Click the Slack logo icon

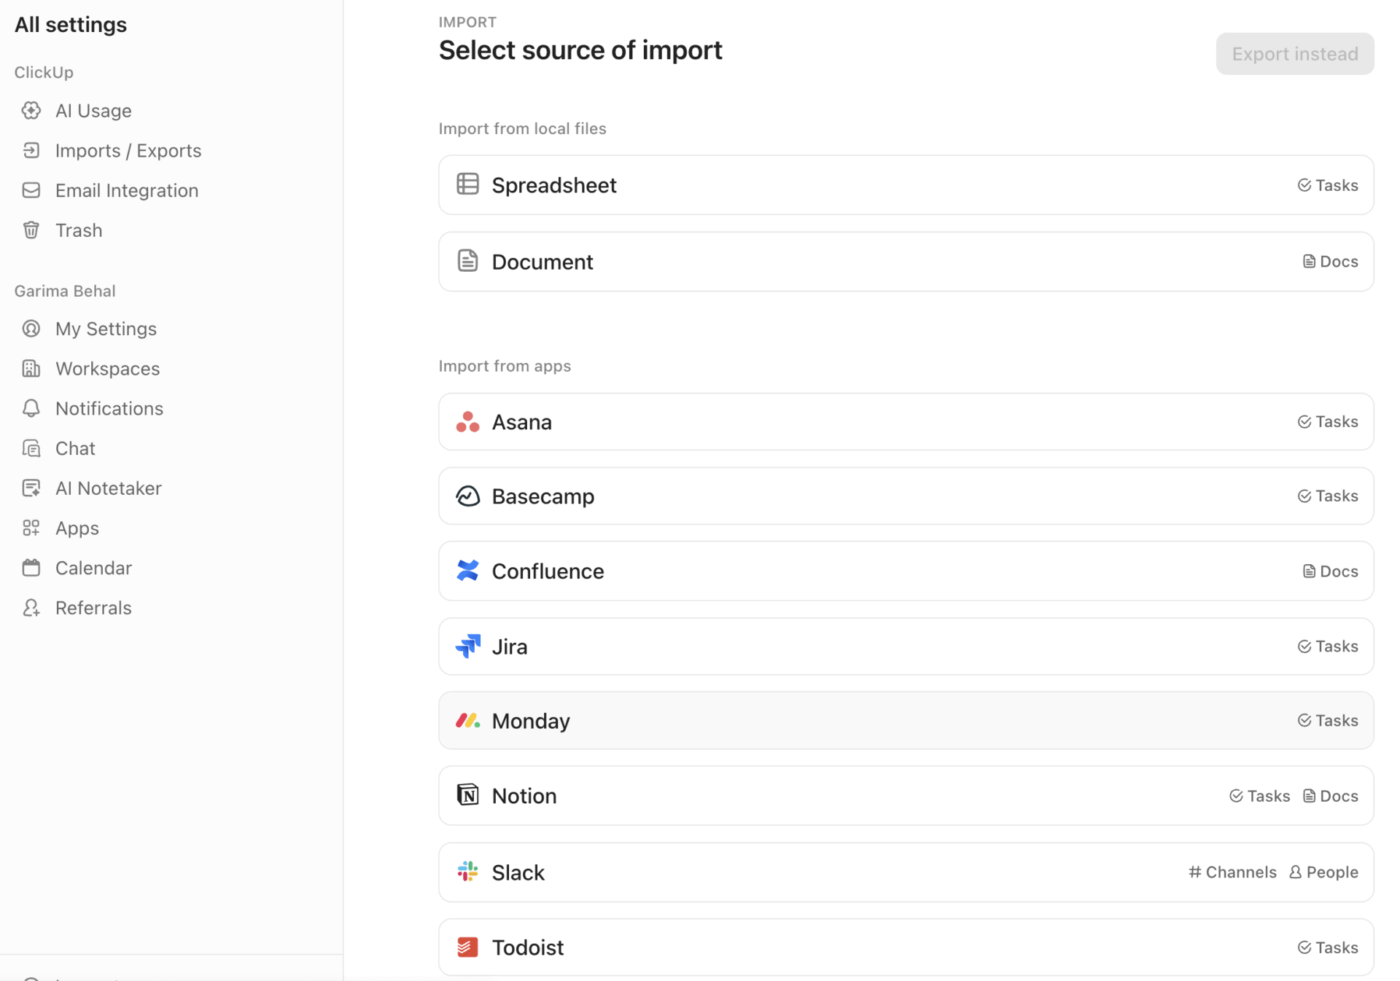tap(467, 872)
